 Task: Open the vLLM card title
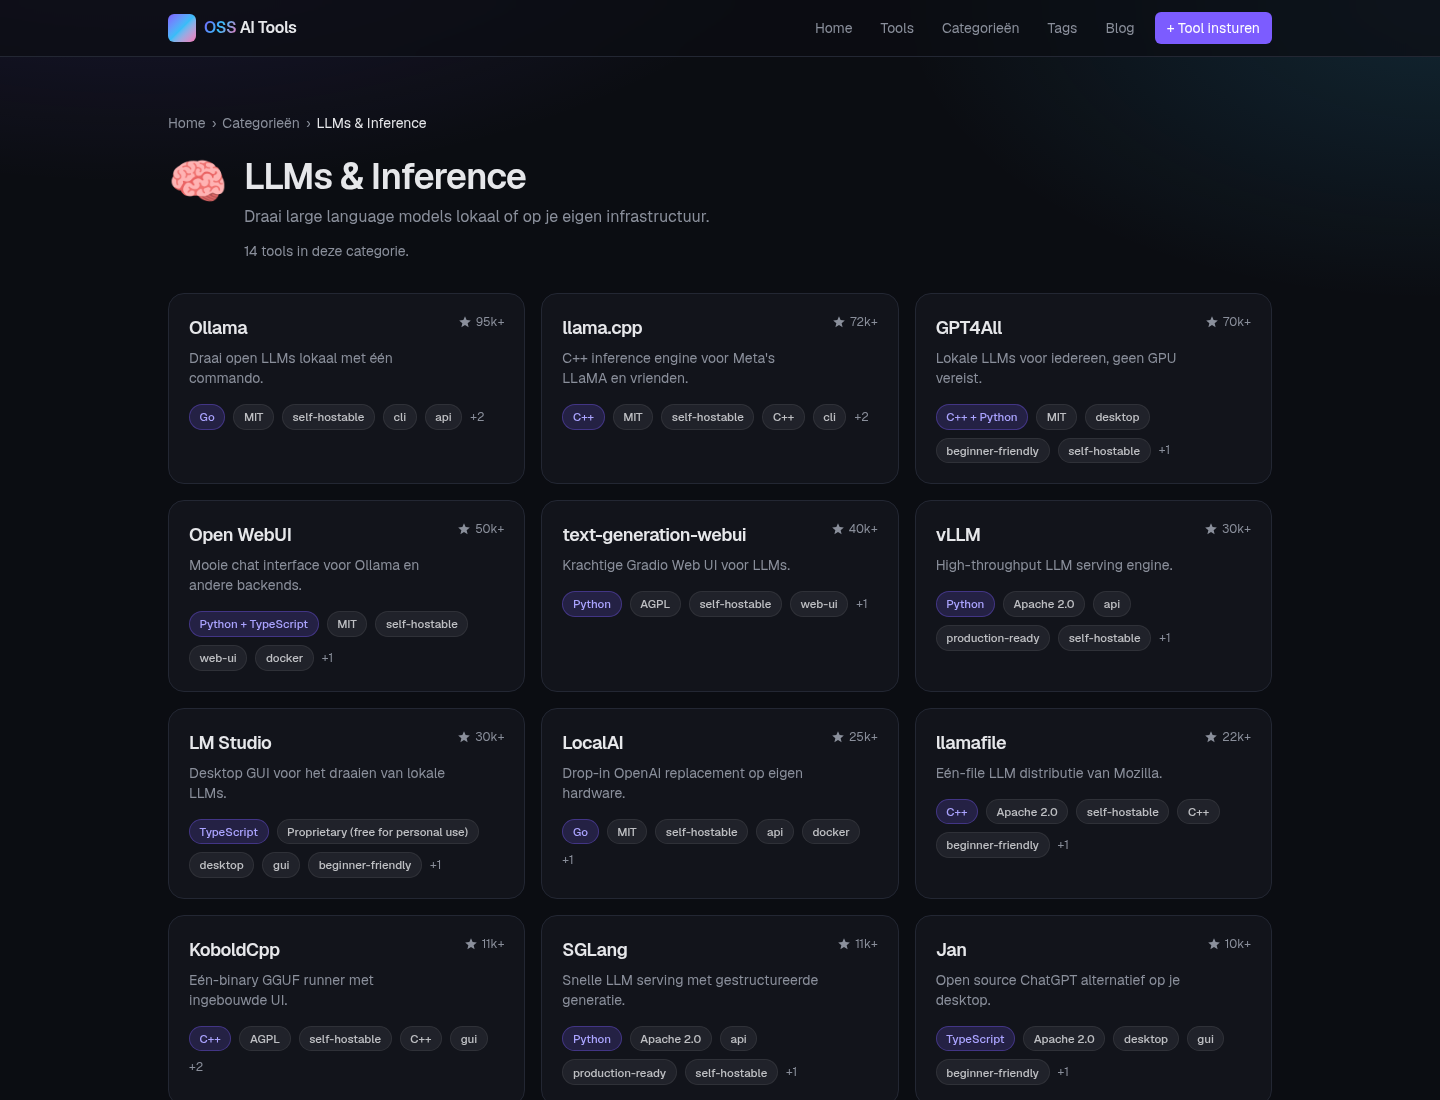pyautogui.click(x=958, y=535)
